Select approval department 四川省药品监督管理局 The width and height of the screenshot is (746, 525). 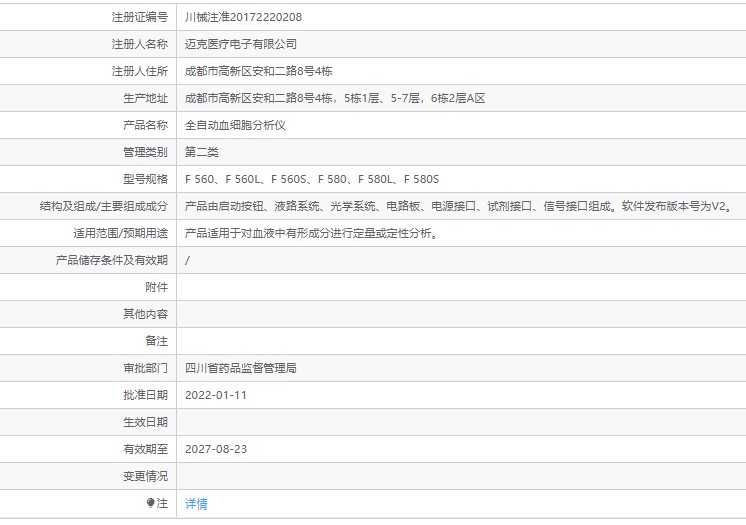(x=241, y=368)
